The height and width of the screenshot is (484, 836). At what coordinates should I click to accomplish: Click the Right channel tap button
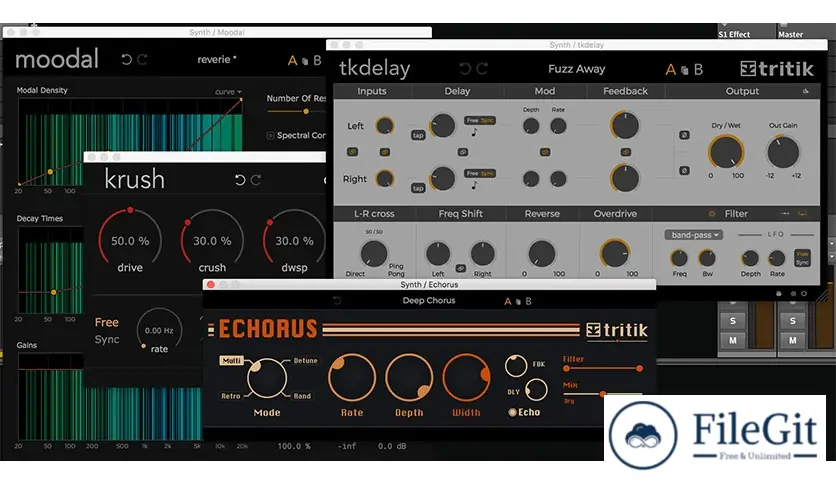tap(417, 188)
